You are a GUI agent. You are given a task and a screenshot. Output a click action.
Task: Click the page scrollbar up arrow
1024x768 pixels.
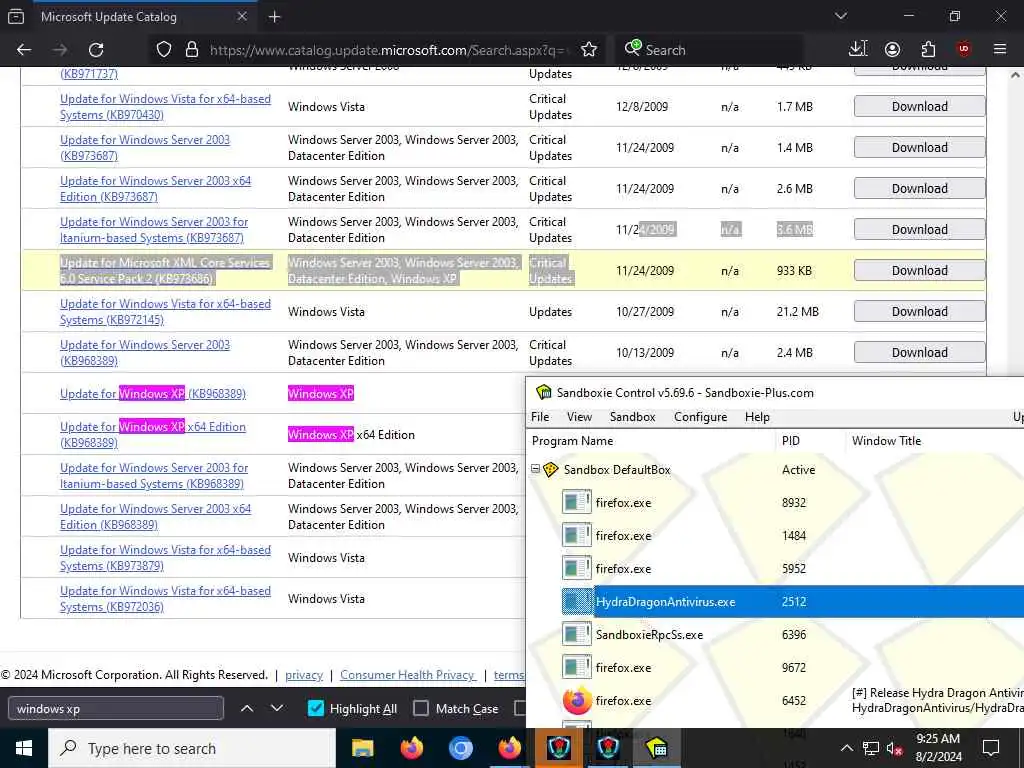click(x=1015, y=75)
